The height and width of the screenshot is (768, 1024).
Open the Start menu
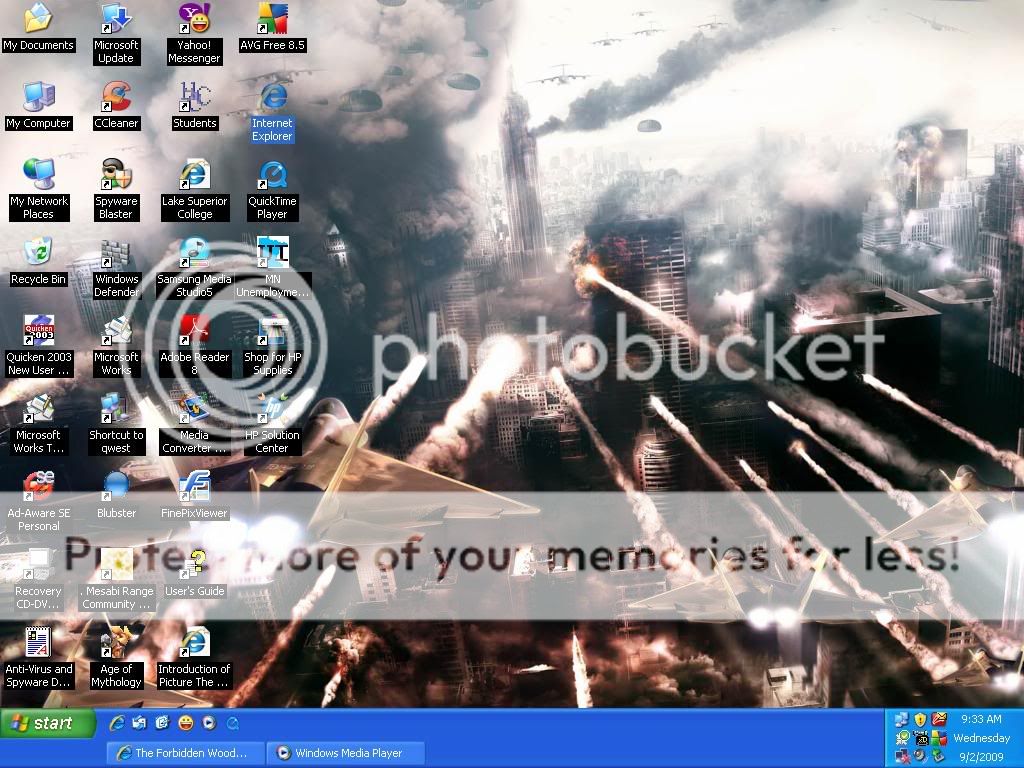[x=48, y=723]
